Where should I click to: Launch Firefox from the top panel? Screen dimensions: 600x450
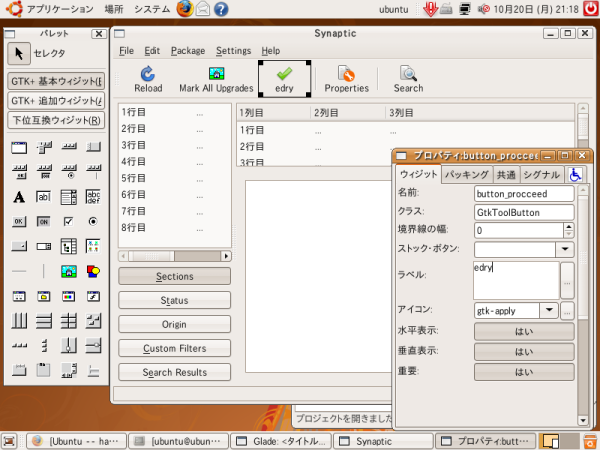pos(185,9)
